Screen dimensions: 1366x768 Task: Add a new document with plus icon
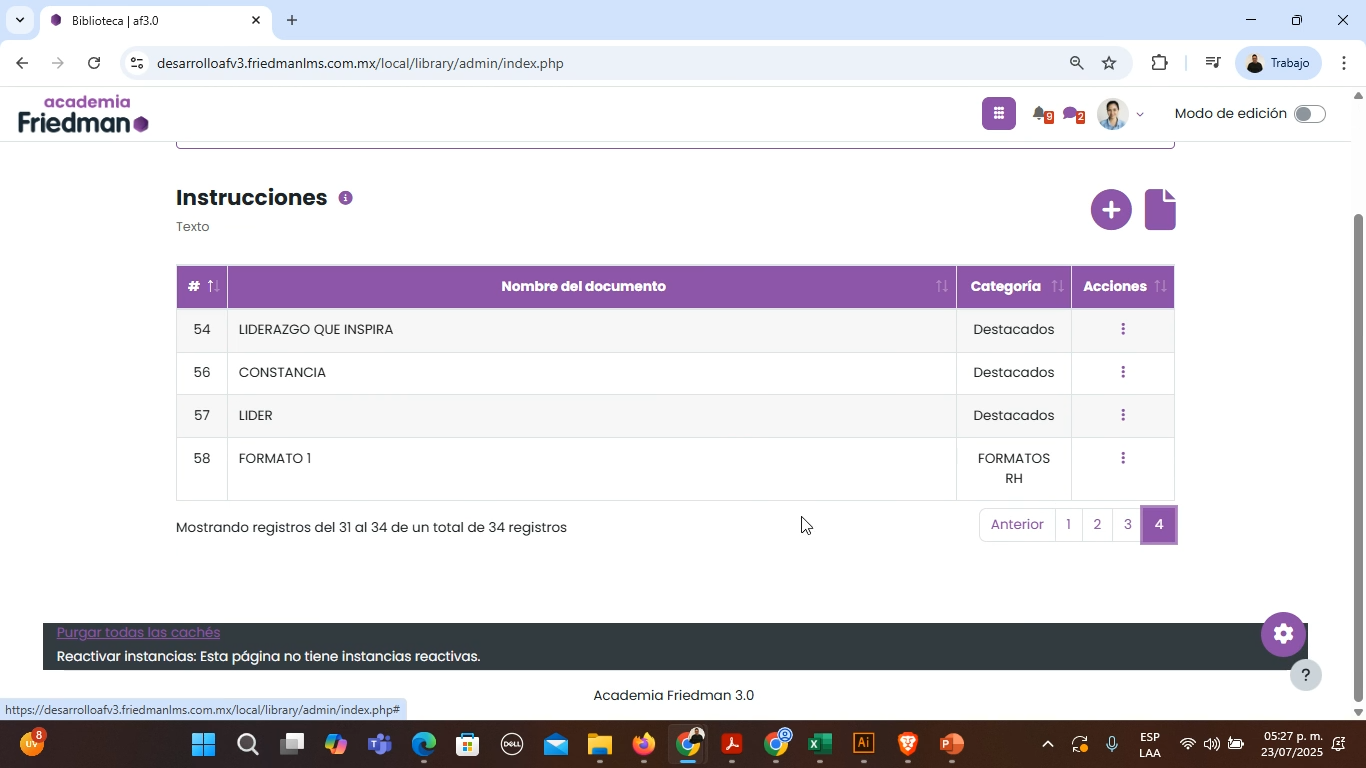(1111, 210)
